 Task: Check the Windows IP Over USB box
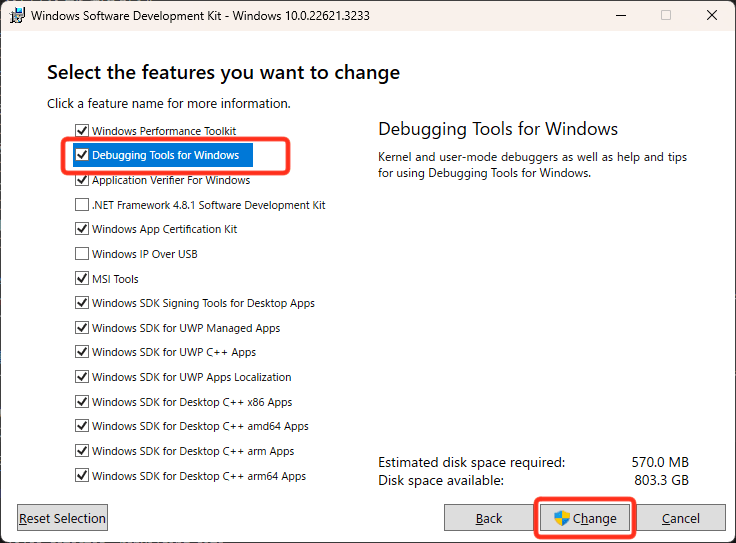[x=82, y=254]
